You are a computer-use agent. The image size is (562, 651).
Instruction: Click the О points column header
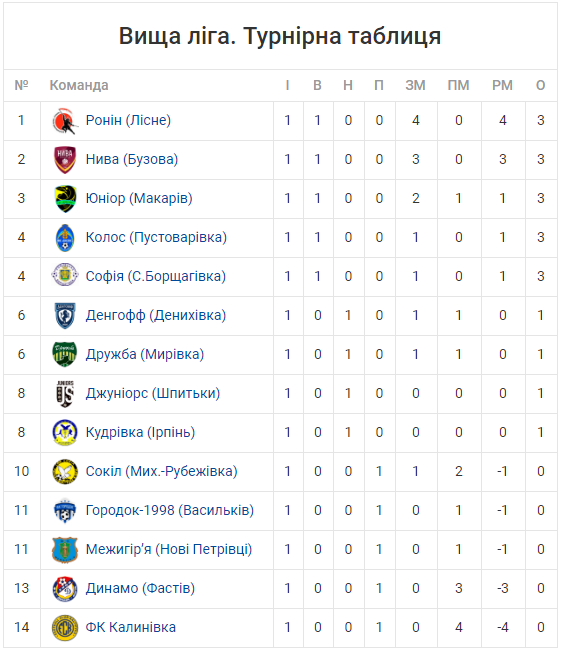point(540,86)
